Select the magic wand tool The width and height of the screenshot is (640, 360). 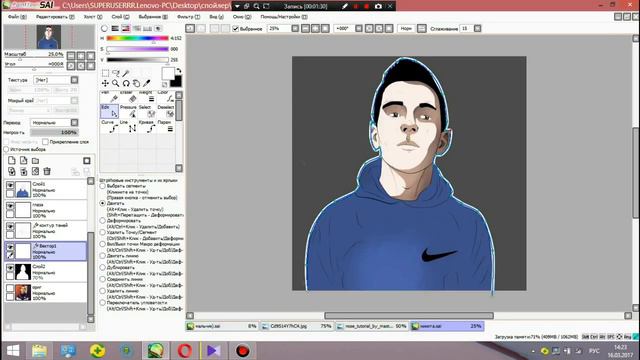(x=126, y=73)
